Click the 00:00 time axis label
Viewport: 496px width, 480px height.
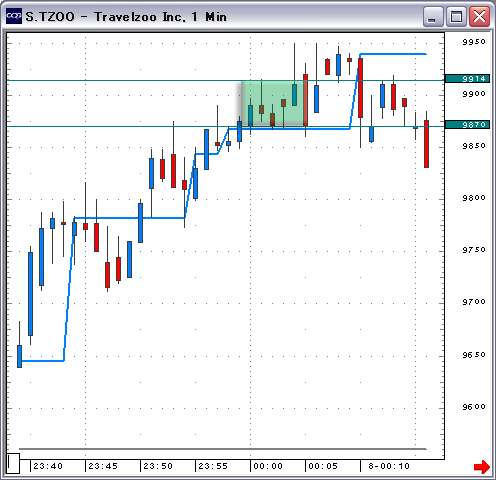pos(268,466)
